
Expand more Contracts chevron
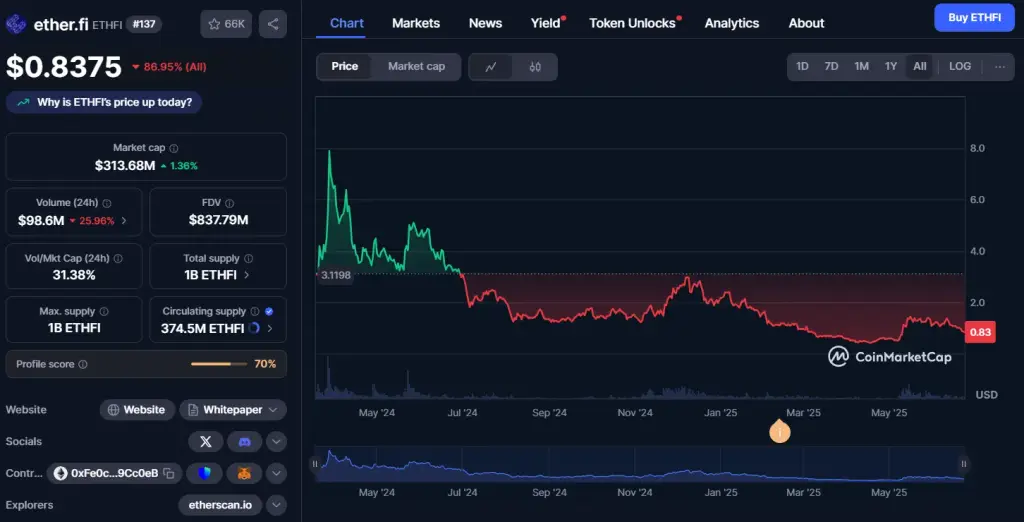[276, 473]
